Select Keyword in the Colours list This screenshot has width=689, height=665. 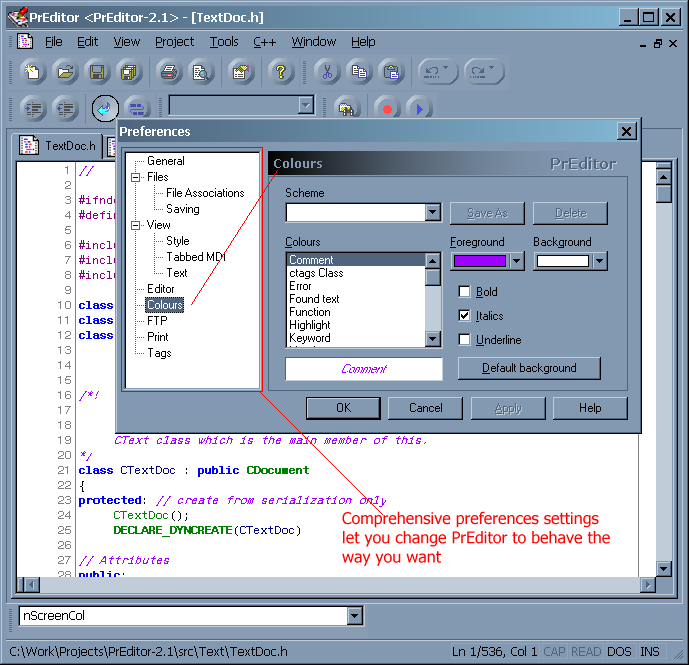(x=310, y=338)
